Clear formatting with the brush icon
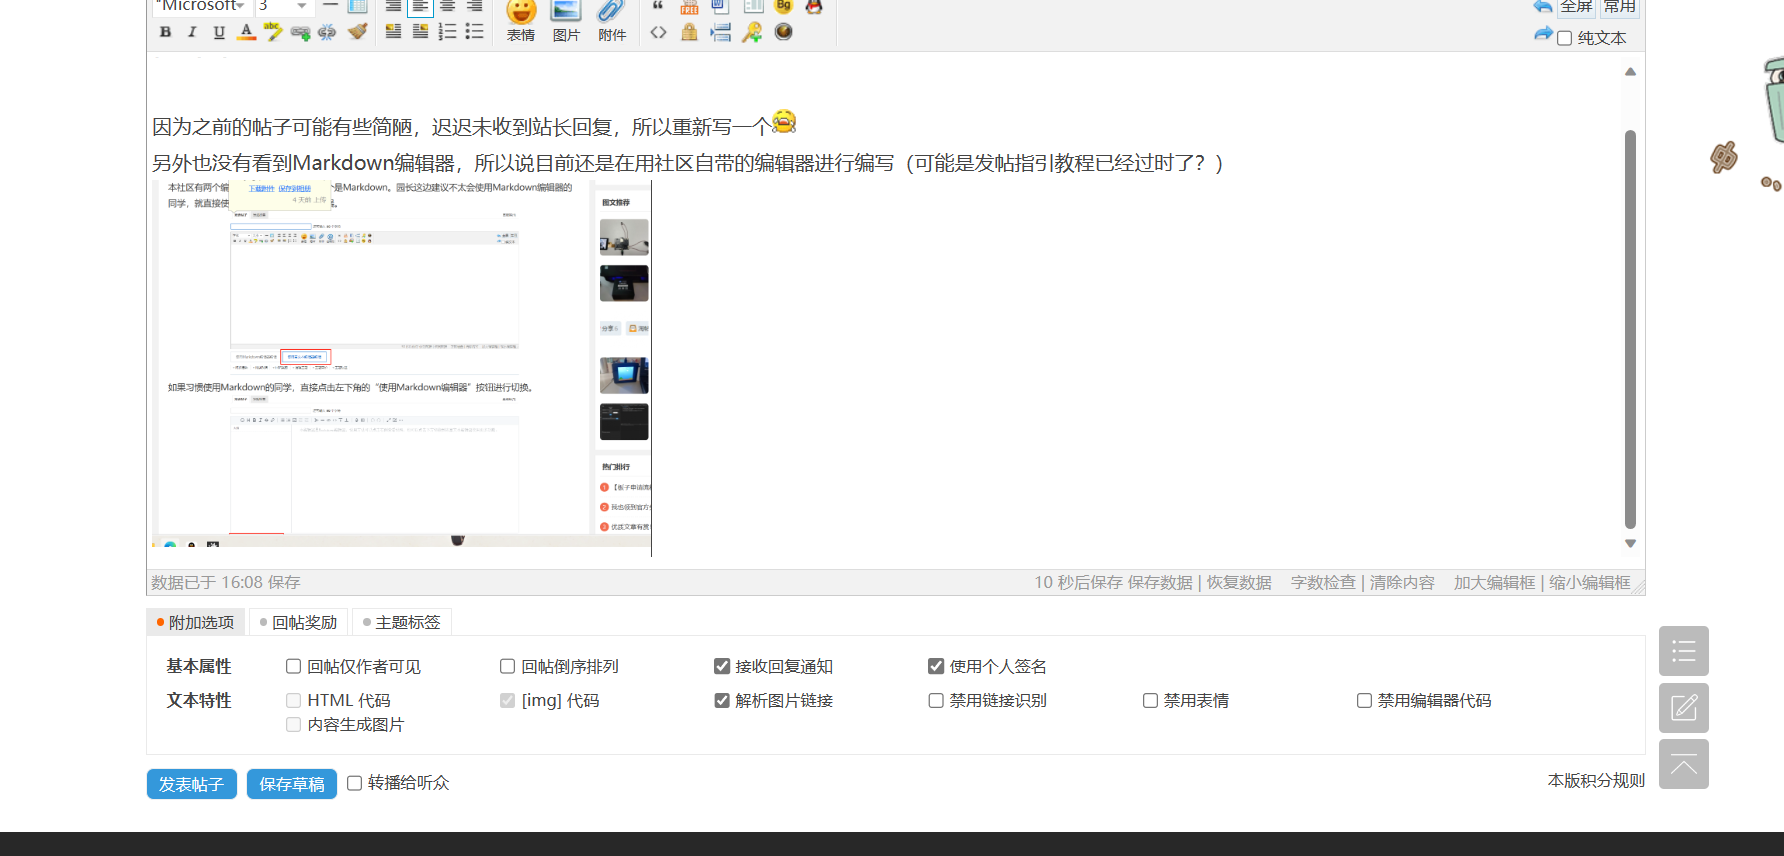This screenshot has height=856, width=1784. [x=357, y=32]
